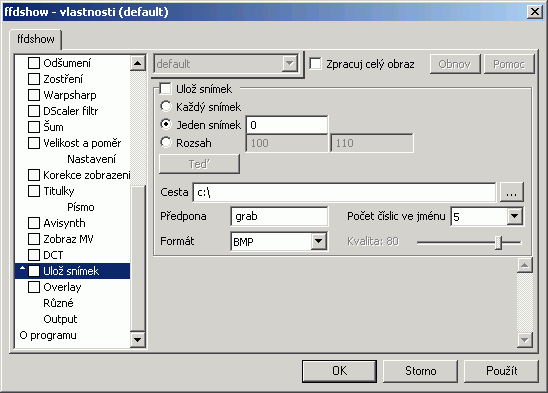Check the Šum filter box

(x=34, y=127)
